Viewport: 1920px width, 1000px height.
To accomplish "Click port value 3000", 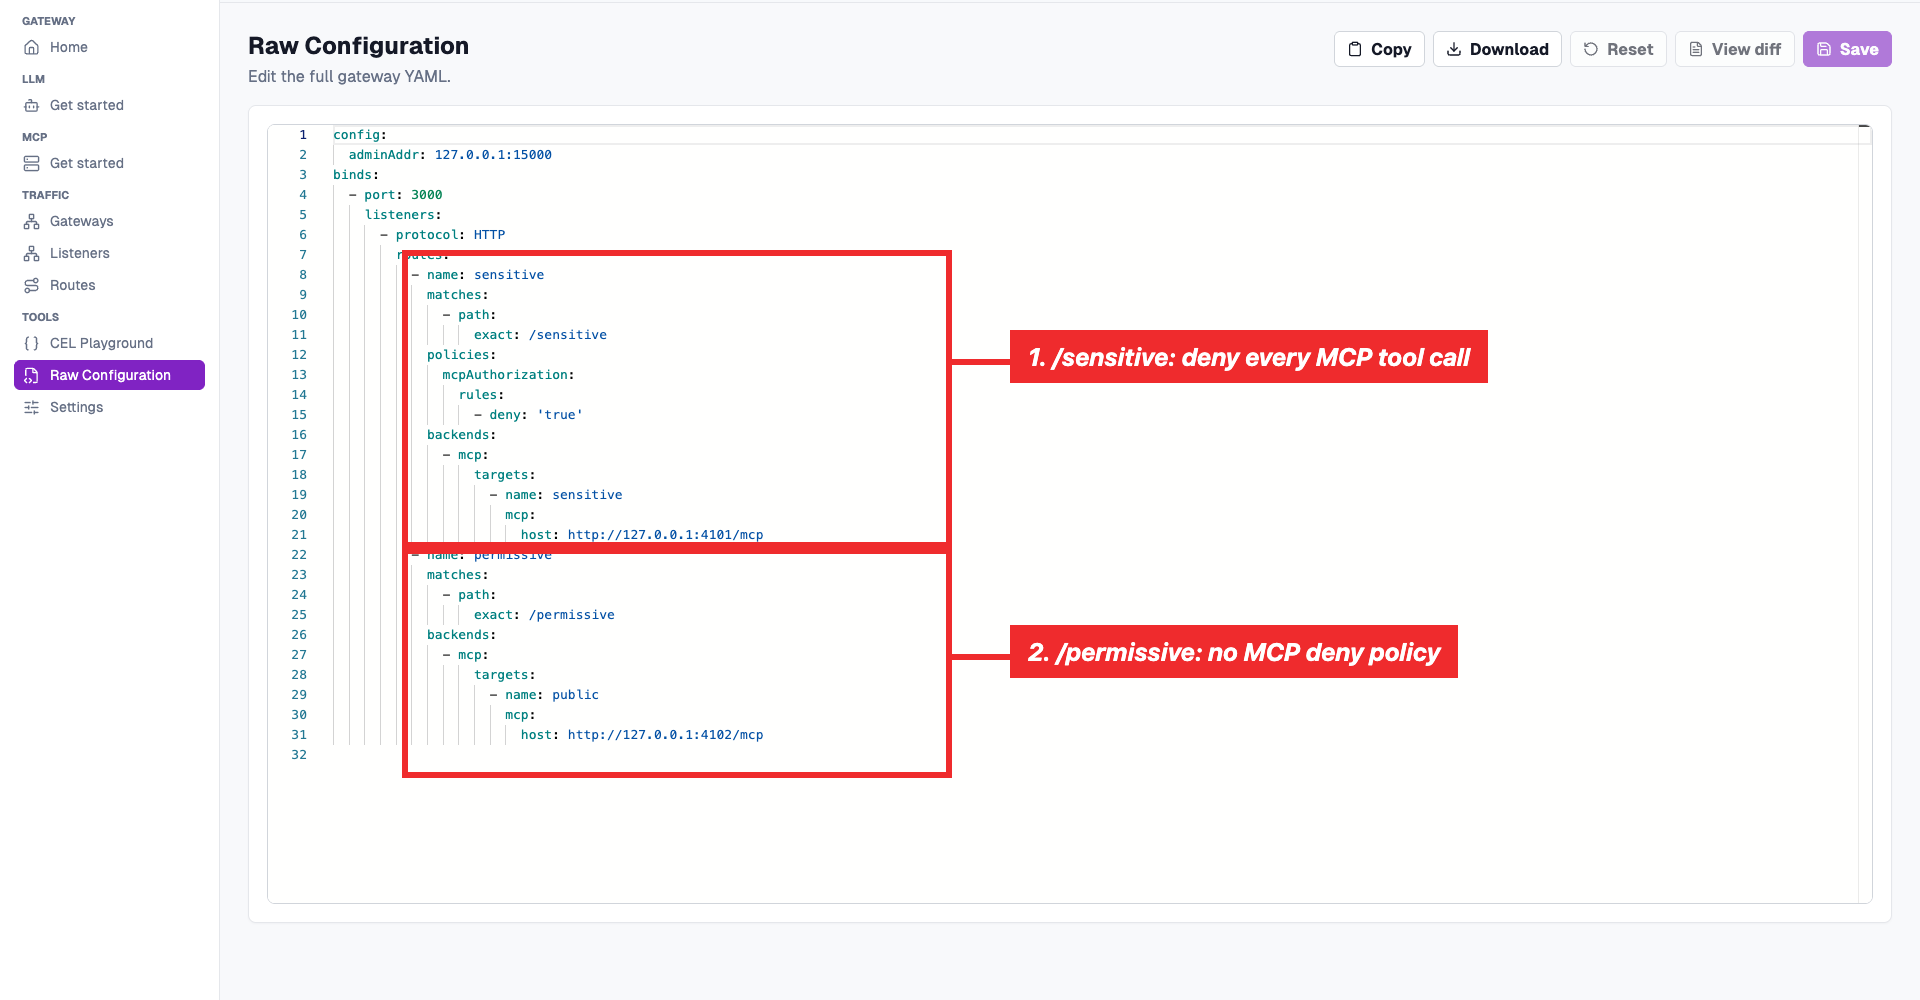I will pyautogui.click(x=427, y=195).
